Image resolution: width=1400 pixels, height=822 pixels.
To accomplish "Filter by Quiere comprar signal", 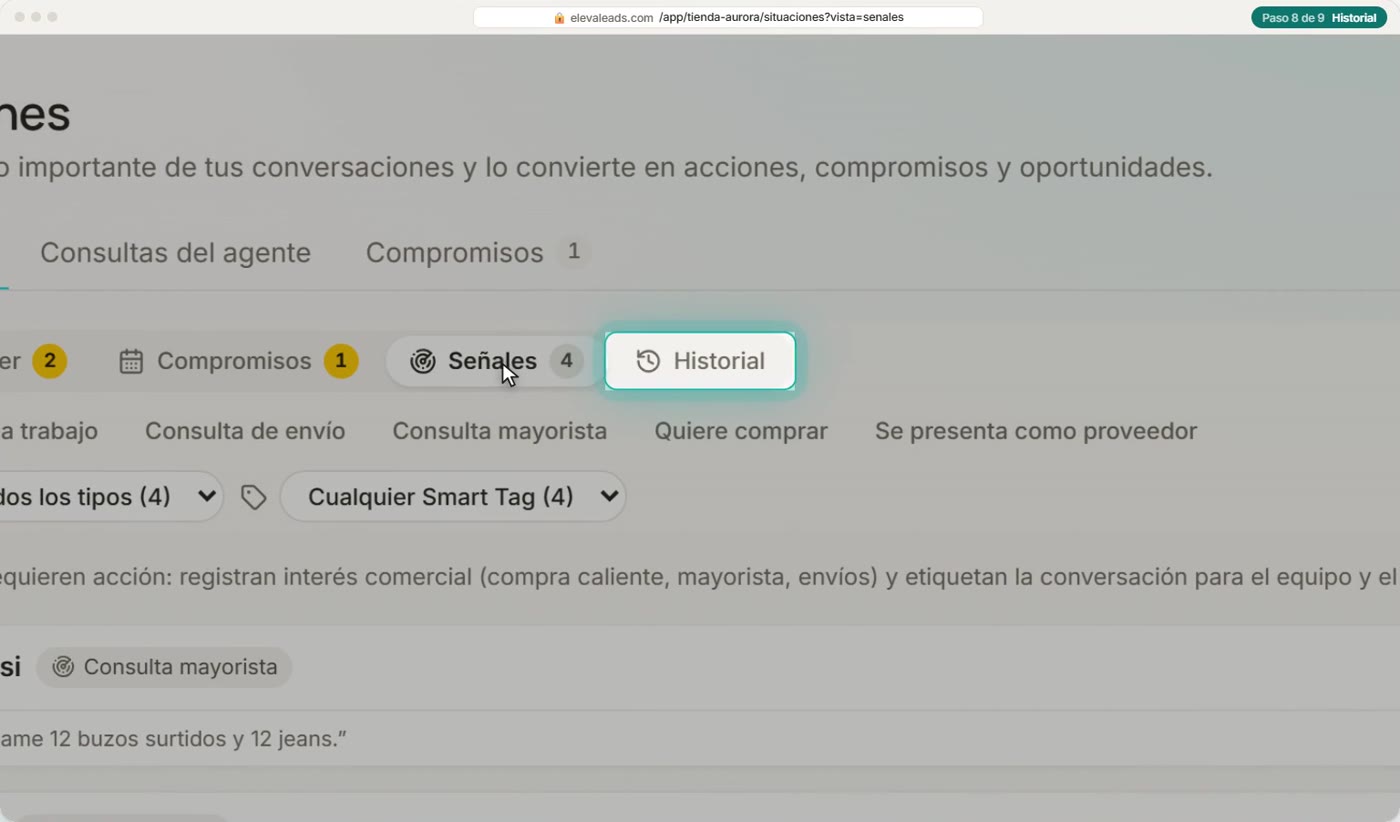I will [x=741, y=431].
